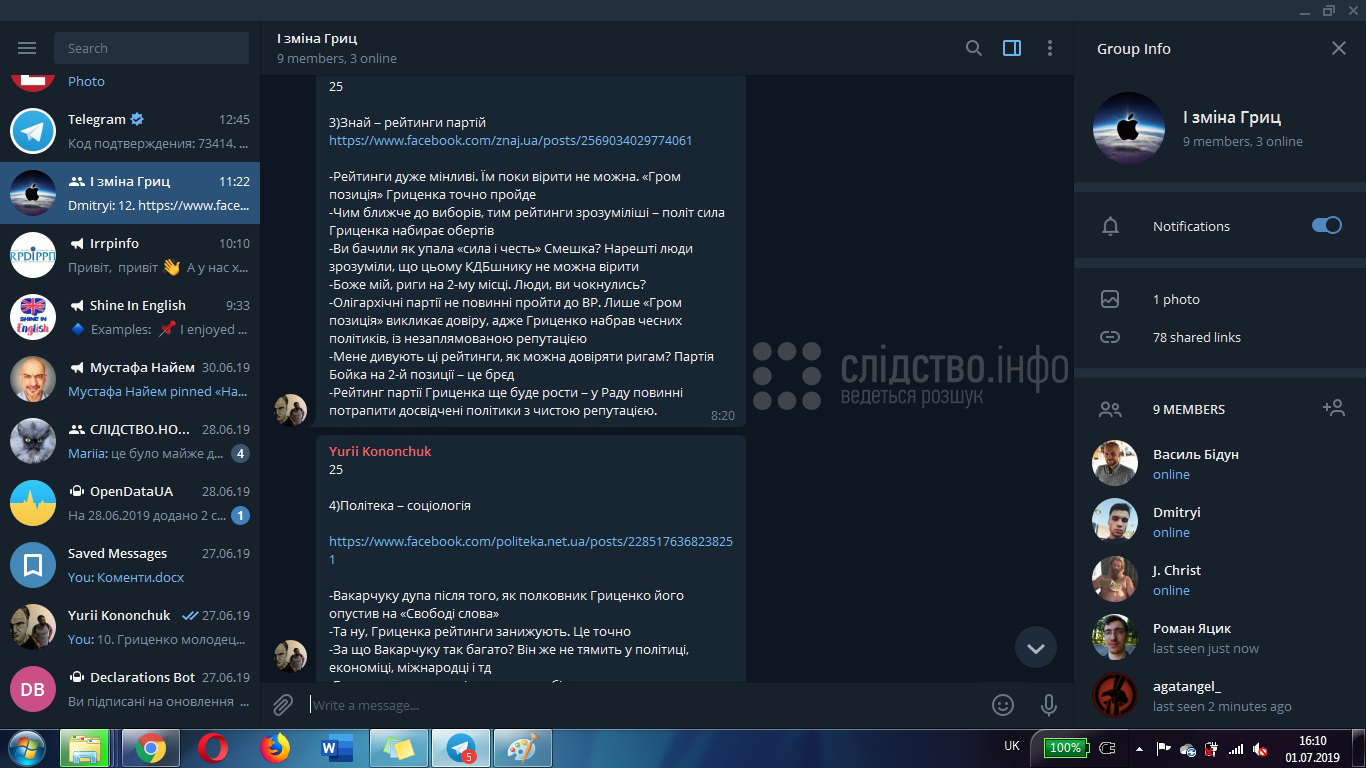Screen dimensions: 1366x768
Task: Click the Notifications bell icon
Action: click(x=1110, y=226)
